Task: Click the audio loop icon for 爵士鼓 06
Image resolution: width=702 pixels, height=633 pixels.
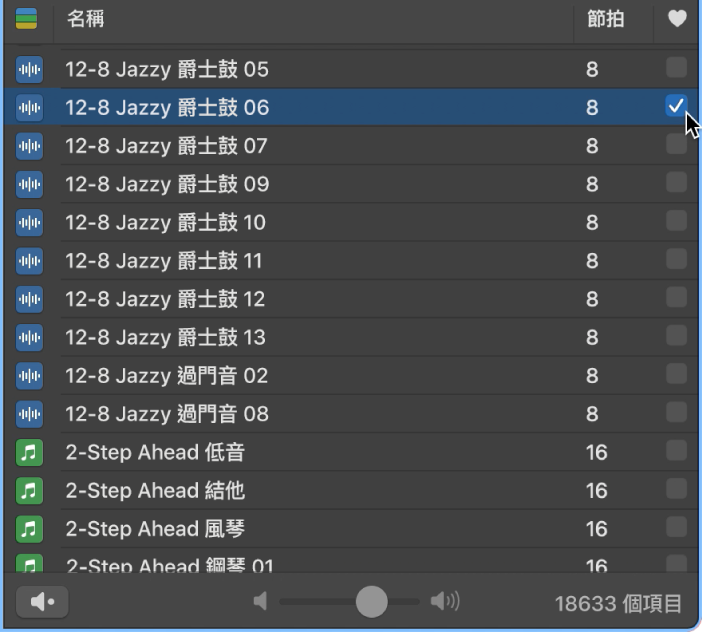Action: click(x=30, y=107)
